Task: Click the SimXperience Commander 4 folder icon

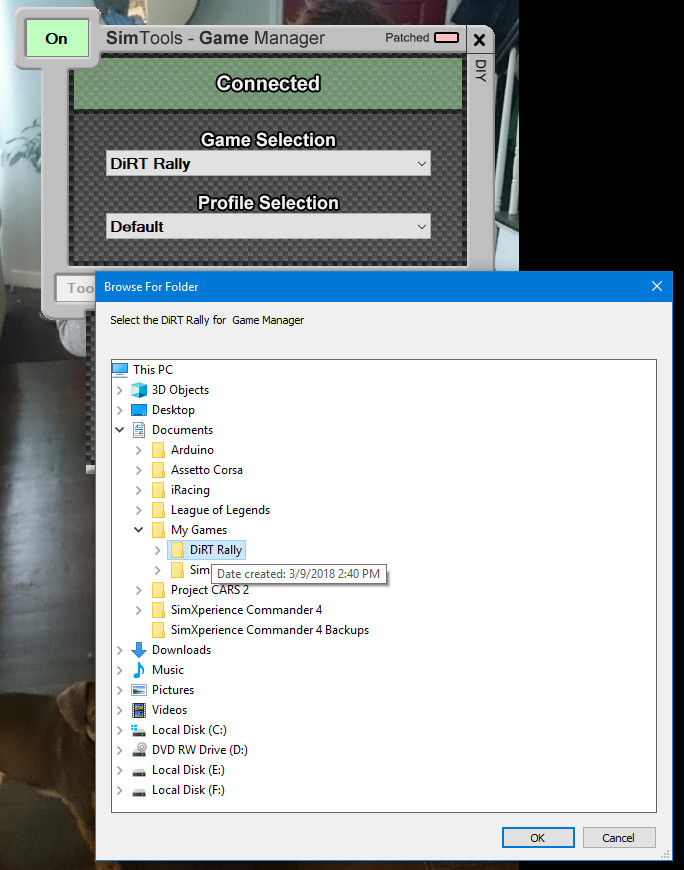Action: coord(158,610)
